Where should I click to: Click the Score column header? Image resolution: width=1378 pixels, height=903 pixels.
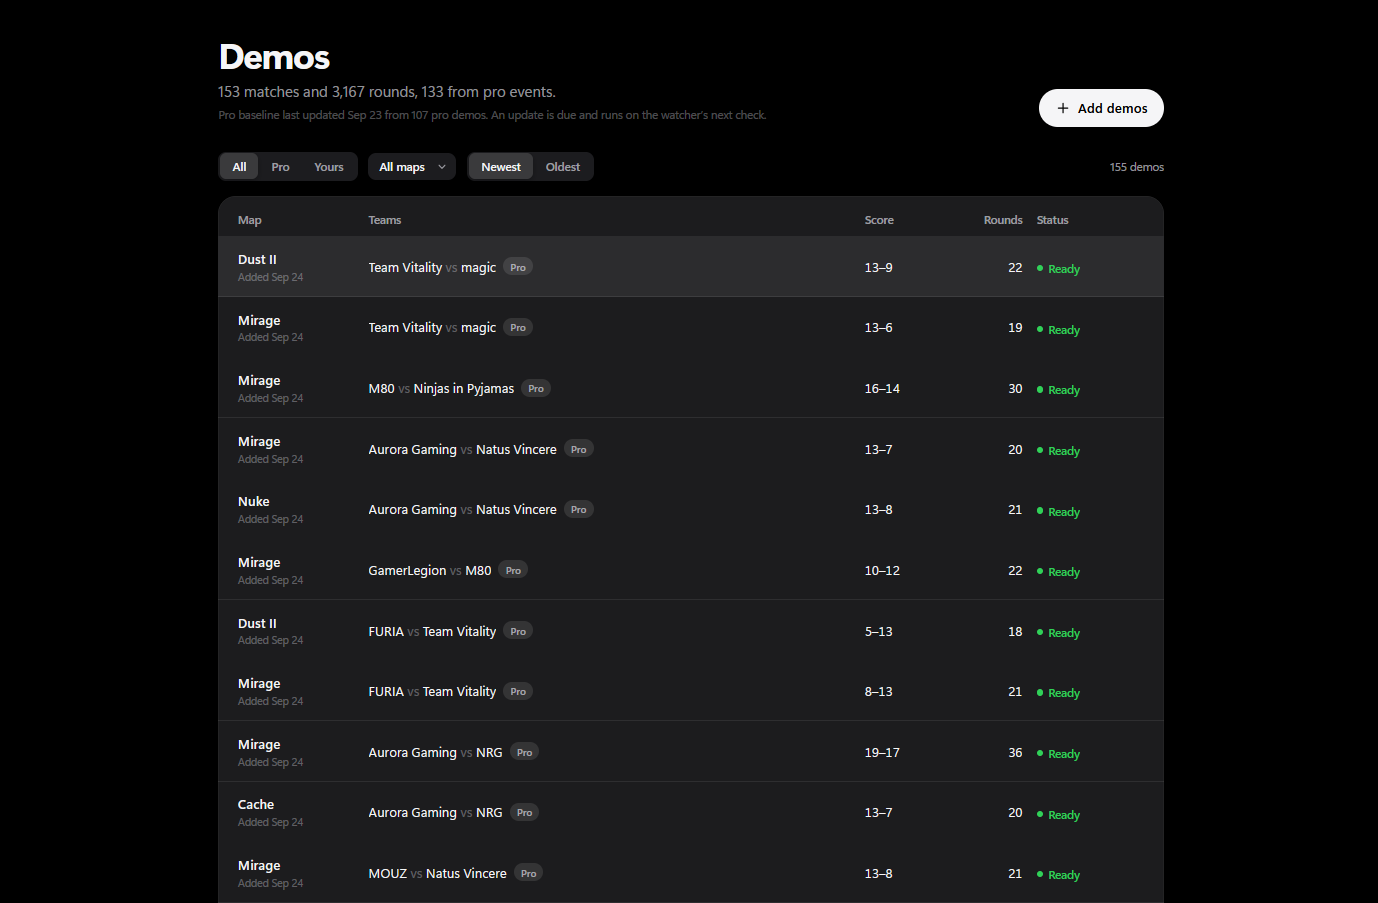tap(879, 220)
